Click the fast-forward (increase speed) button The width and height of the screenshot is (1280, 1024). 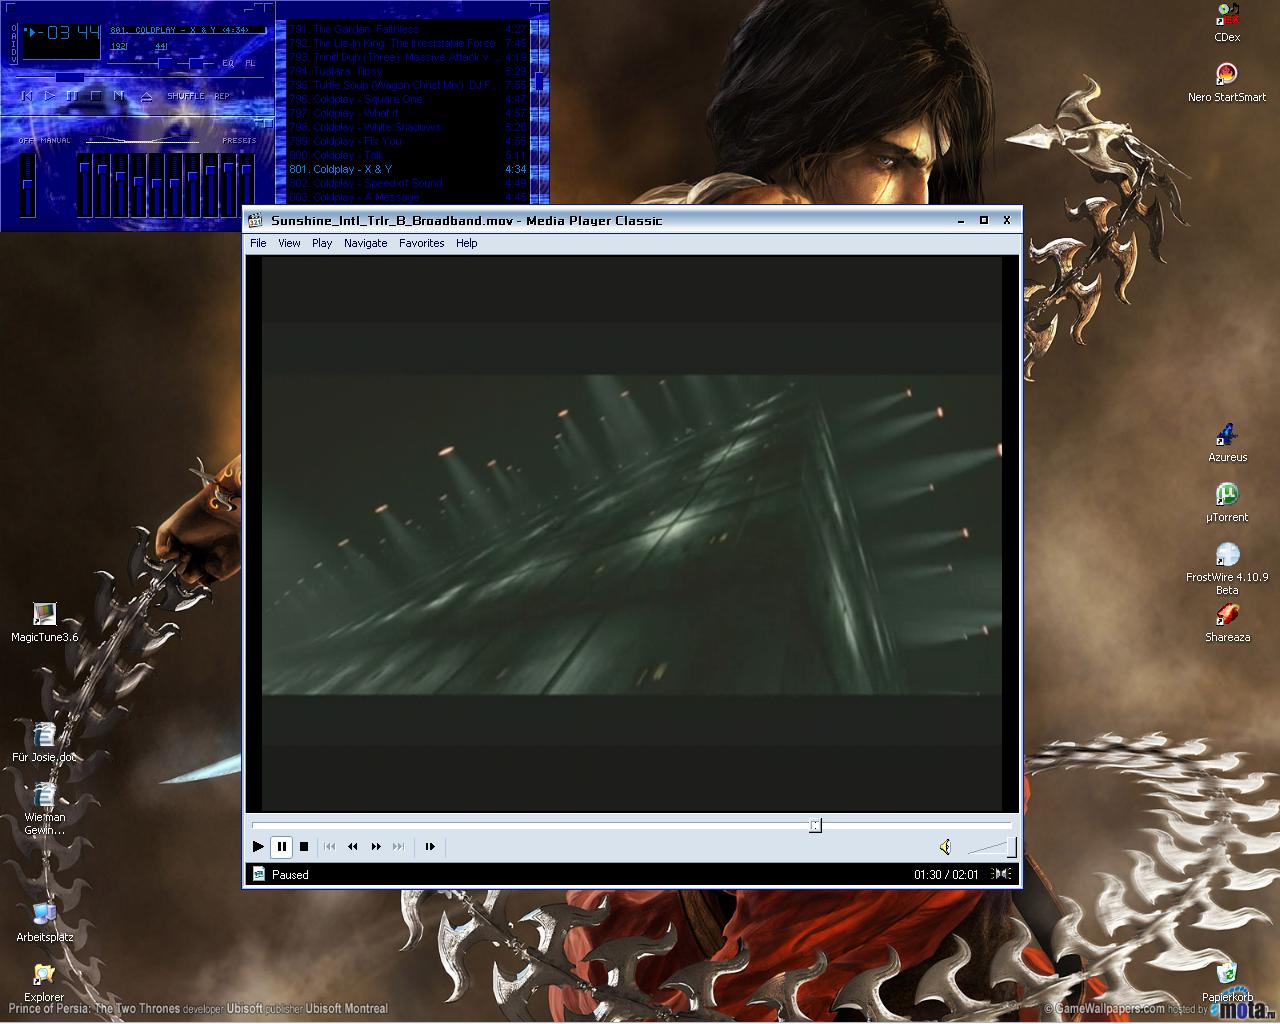(376, 846)
